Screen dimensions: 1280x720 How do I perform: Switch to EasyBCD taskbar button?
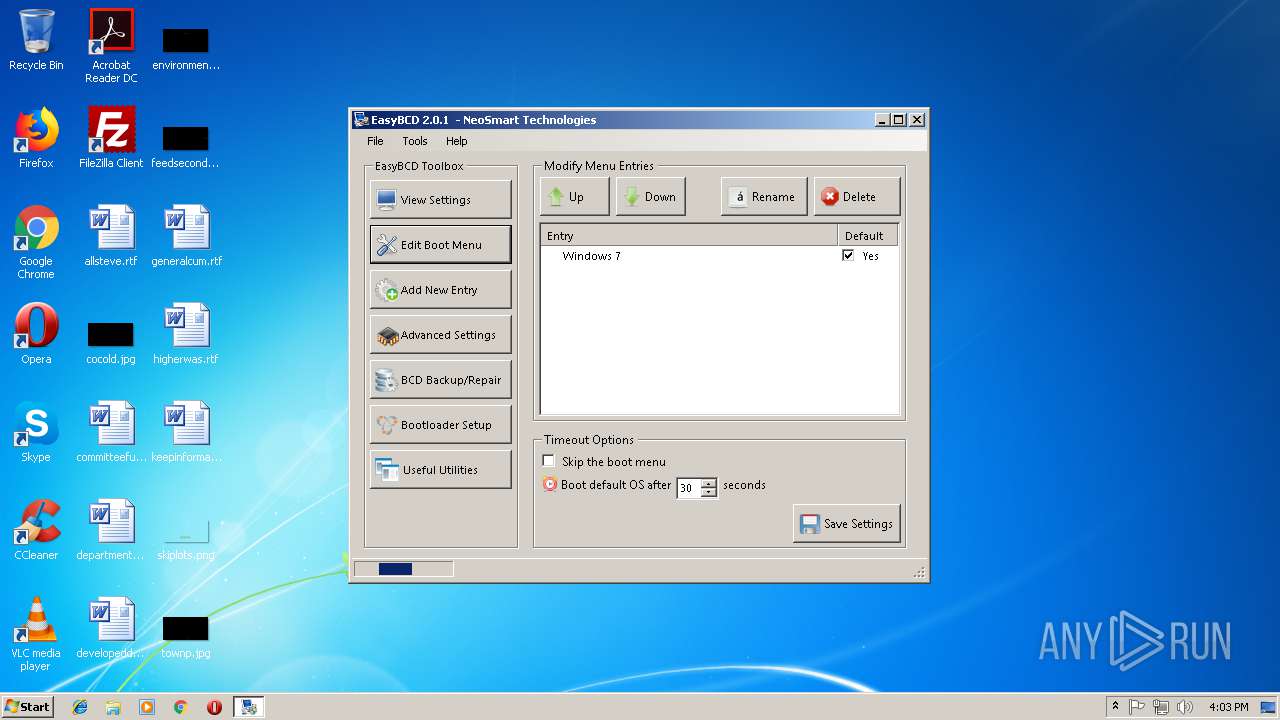click(248, 707)
